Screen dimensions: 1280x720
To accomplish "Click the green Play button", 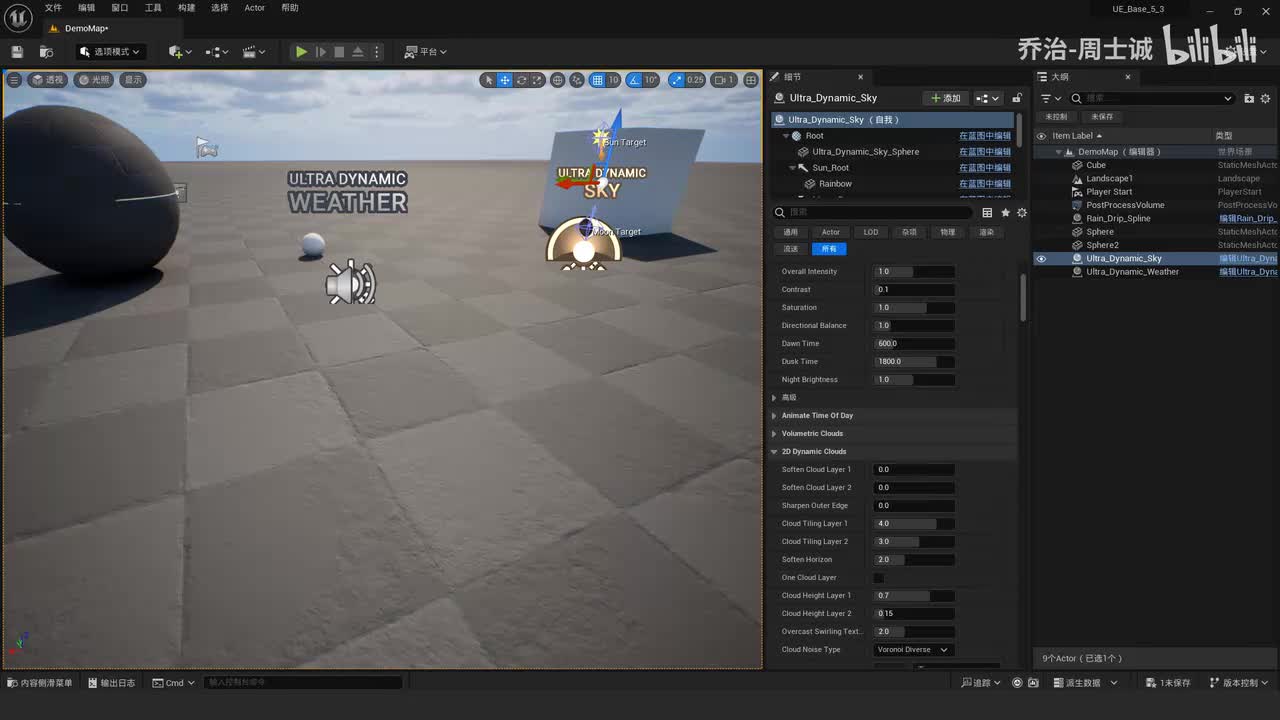I will click(x=301, y=52).
